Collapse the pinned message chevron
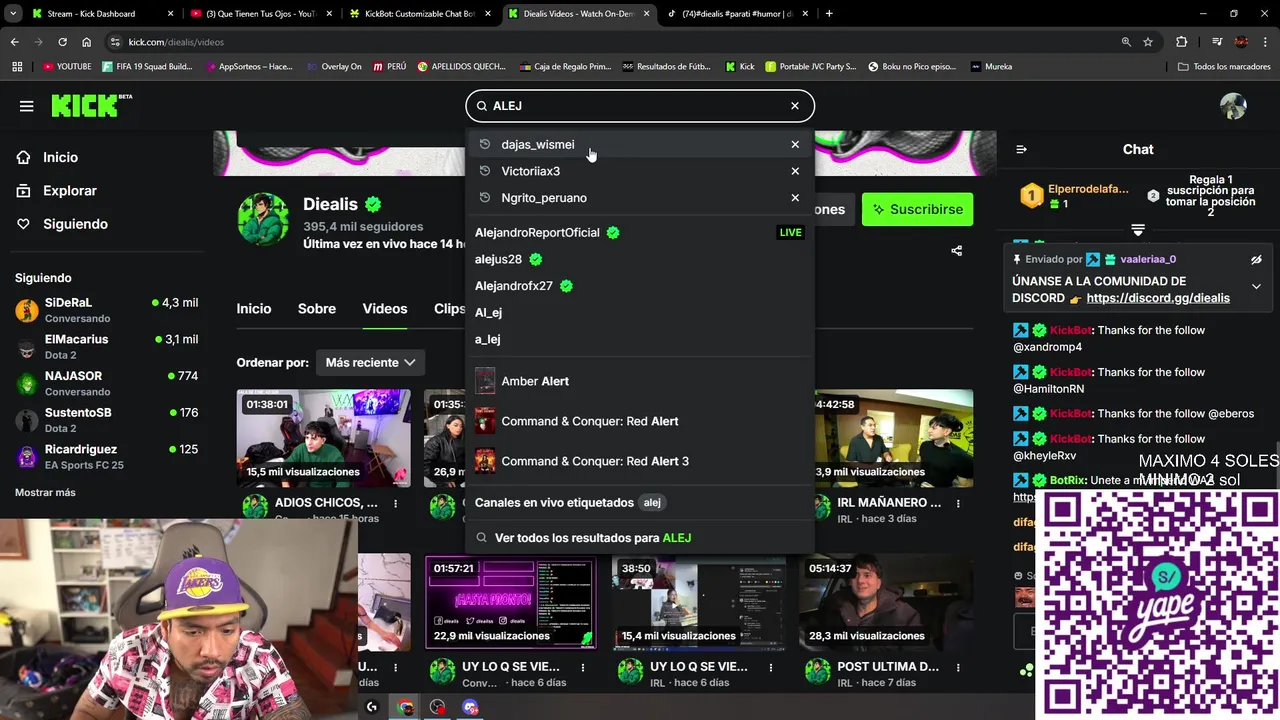 pyautogui.click(x=1257, y=286)
